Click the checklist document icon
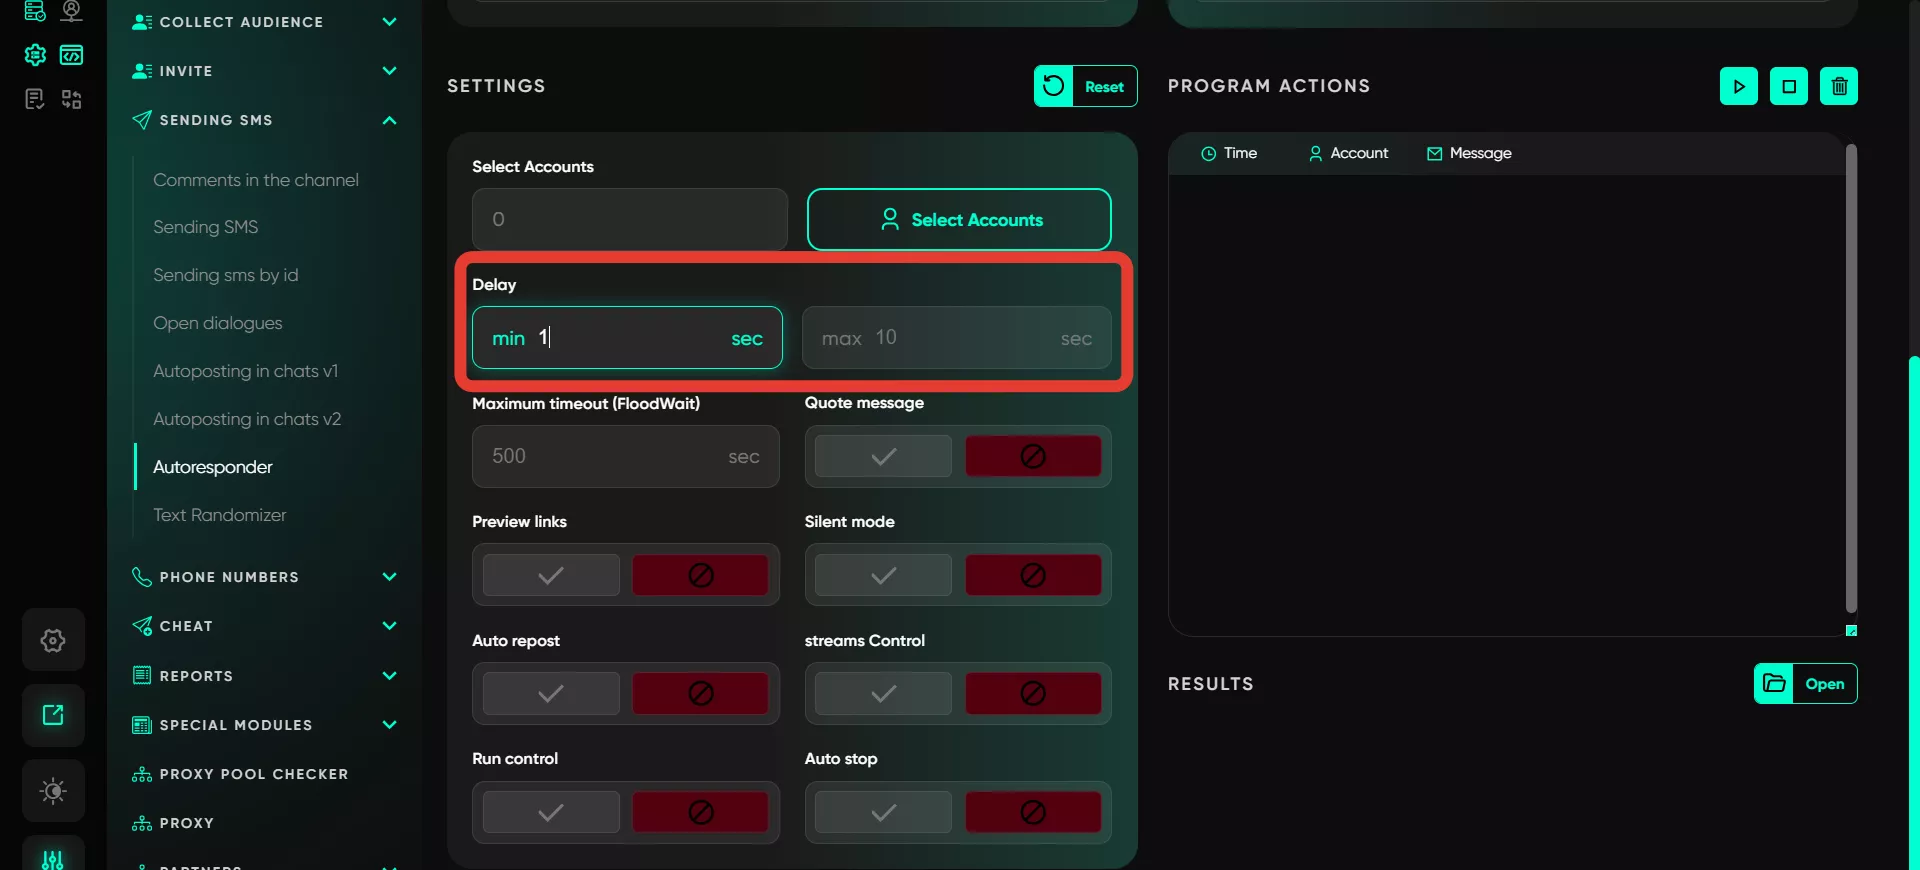The height and width of the screenshot is (870, 1920). 35,99
